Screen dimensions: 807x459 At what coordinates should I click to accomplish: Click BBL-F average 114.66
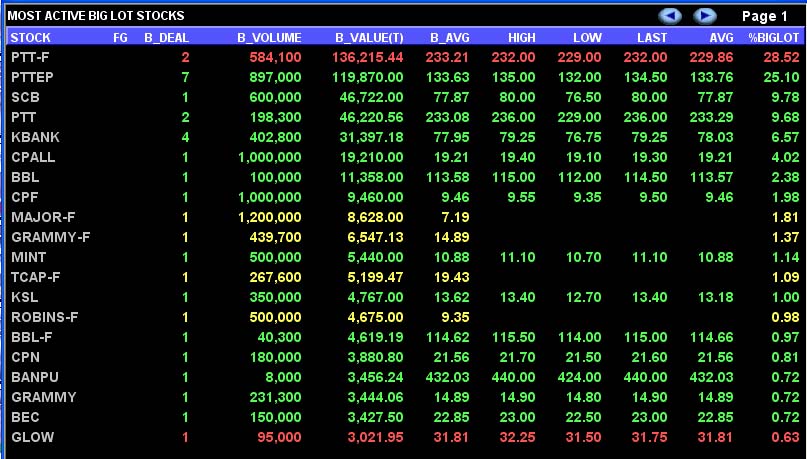tap(711, 338)
